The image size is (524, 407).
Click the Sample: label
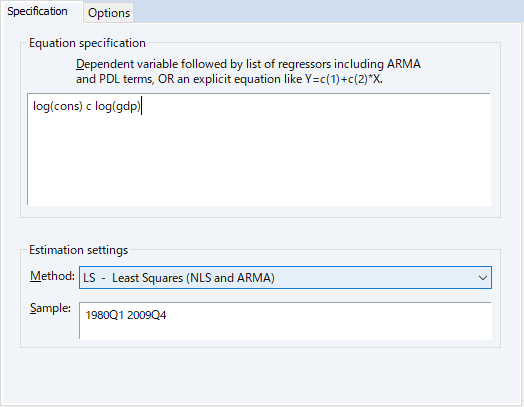[50, 308]
